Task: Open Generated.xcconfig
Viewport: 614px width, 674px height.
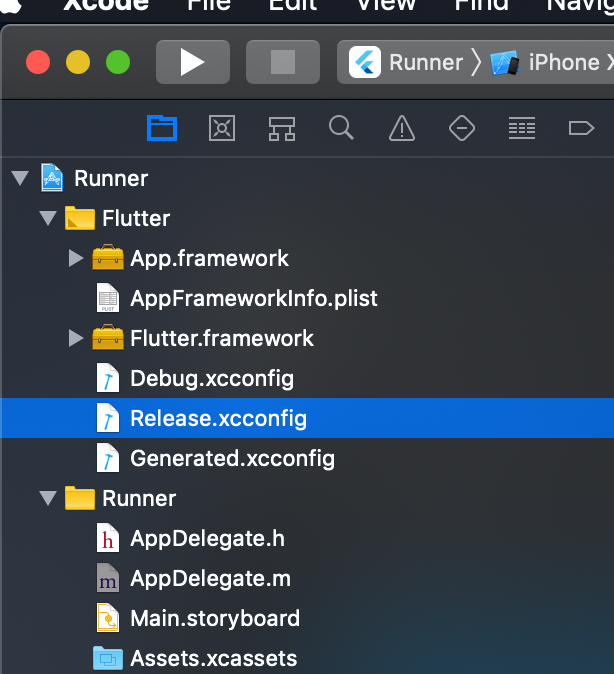Action: (232, 459)
